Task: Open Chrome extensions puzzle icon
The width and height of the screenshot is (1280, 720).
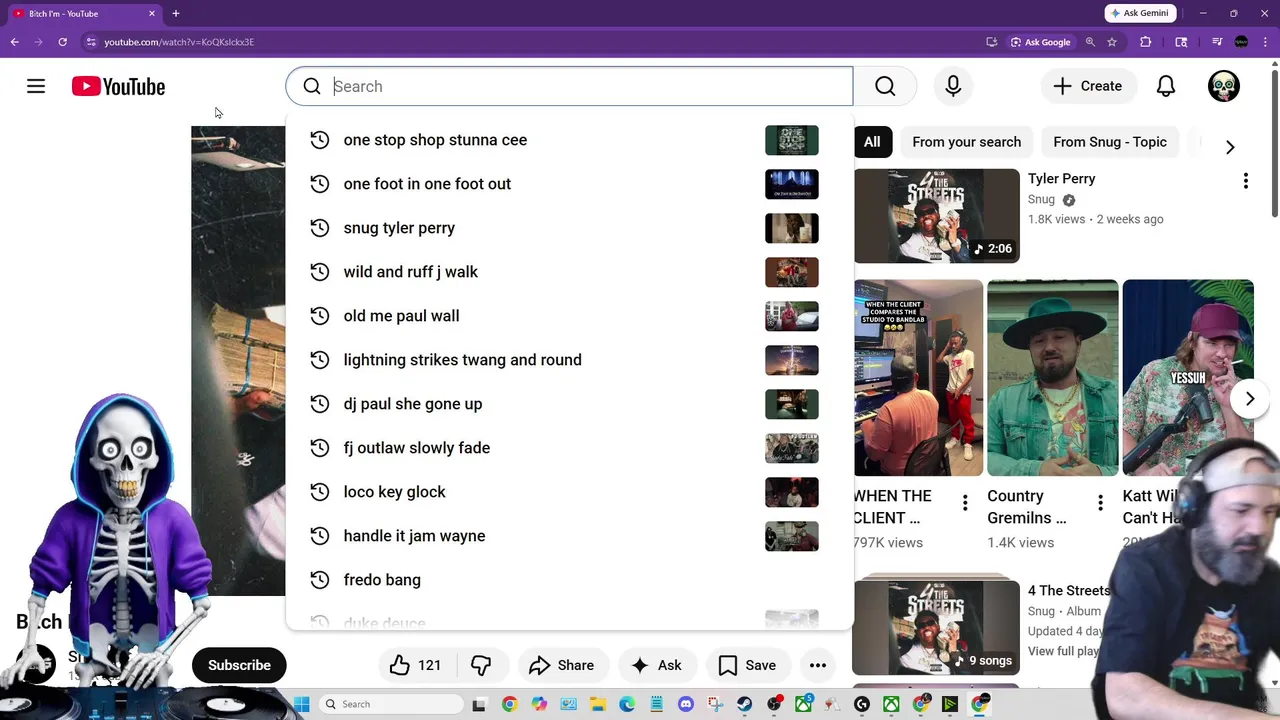Action: [1146, 42]
